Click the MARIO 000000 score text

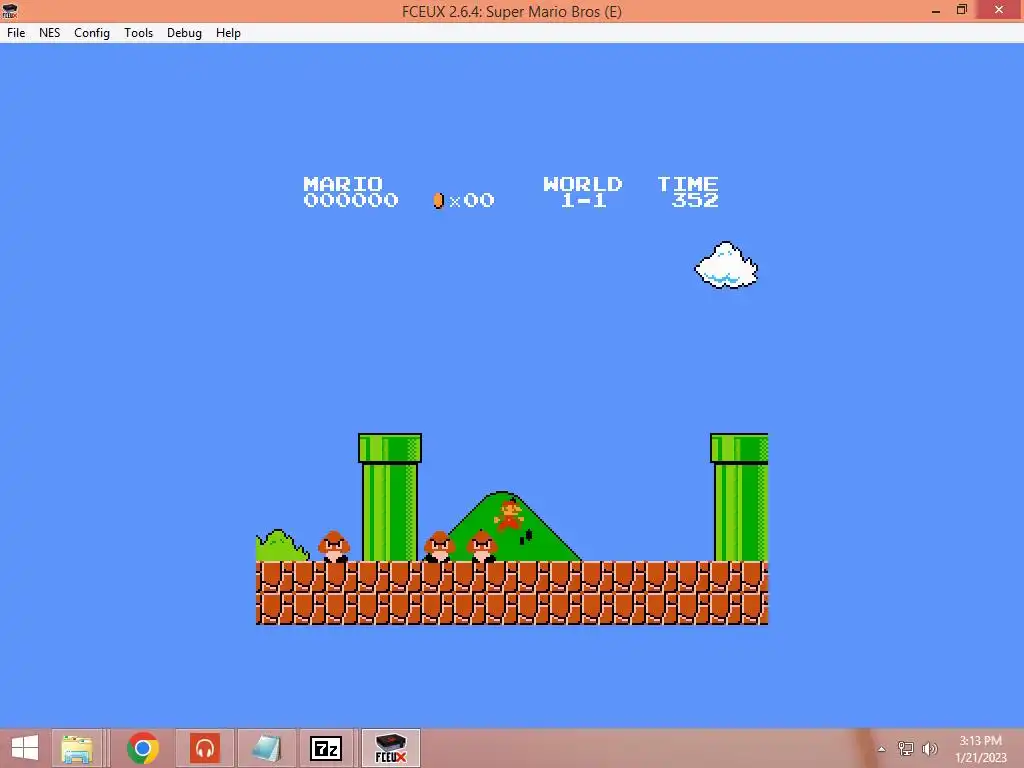[x=351, y=192]
